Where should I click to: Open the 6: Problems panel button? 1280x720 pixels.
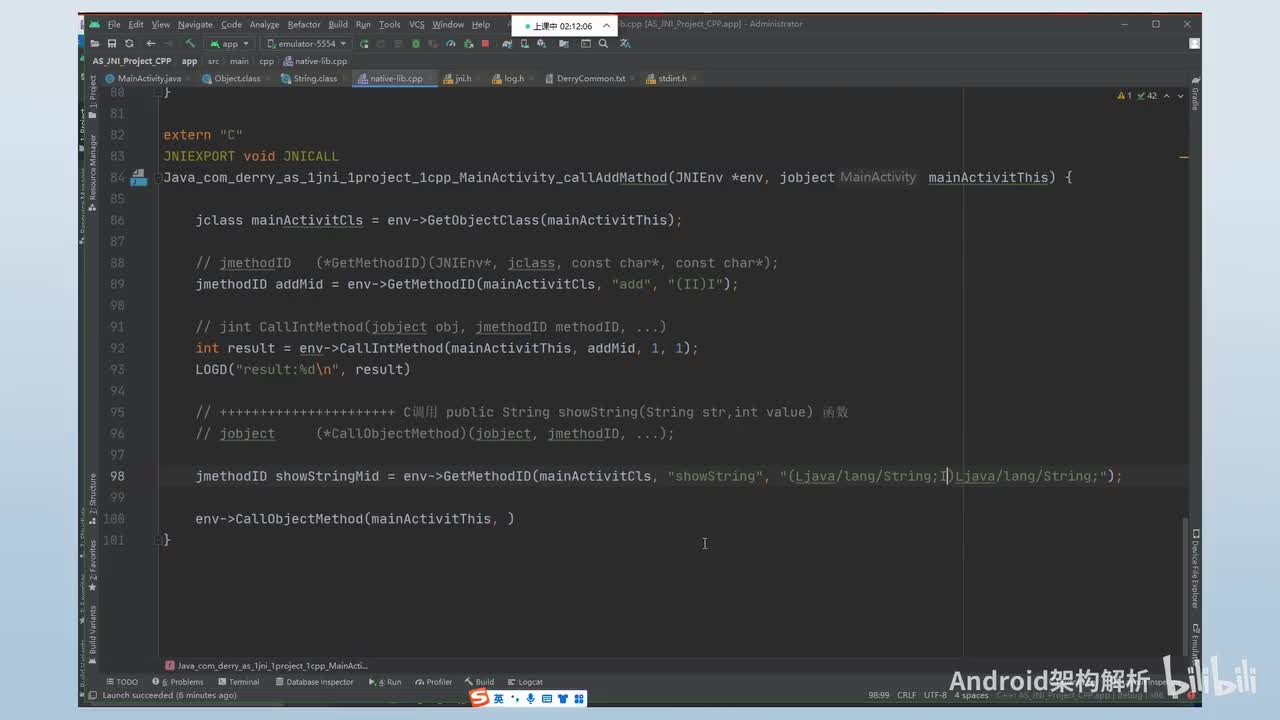coord(176,682)
